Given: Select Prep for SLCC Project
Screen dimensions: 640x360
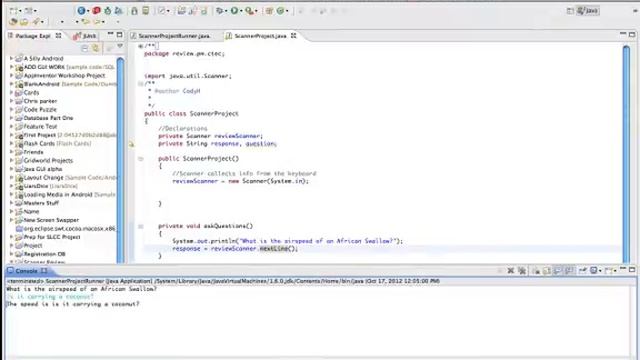Looking at the screenshot, I should click(52, 237).
